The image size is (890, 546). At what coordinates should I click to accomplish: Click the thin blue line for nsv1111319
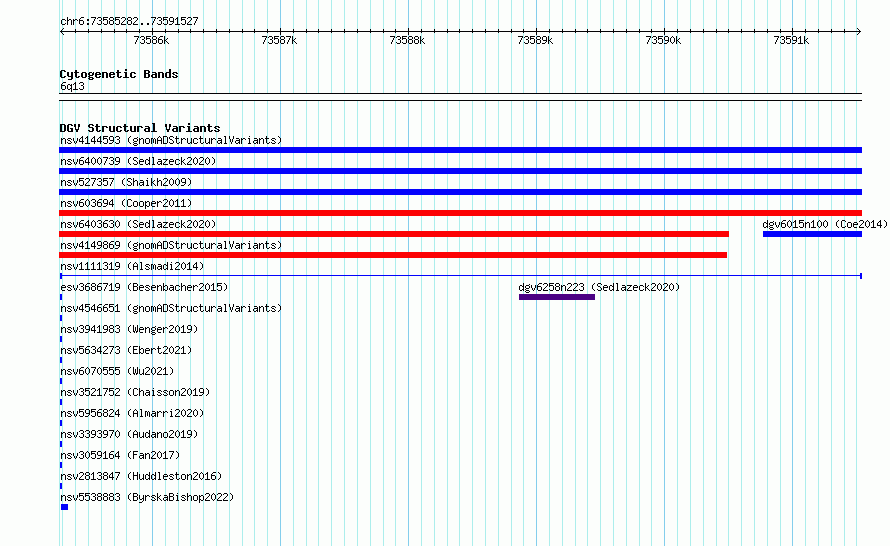point(460,276)
